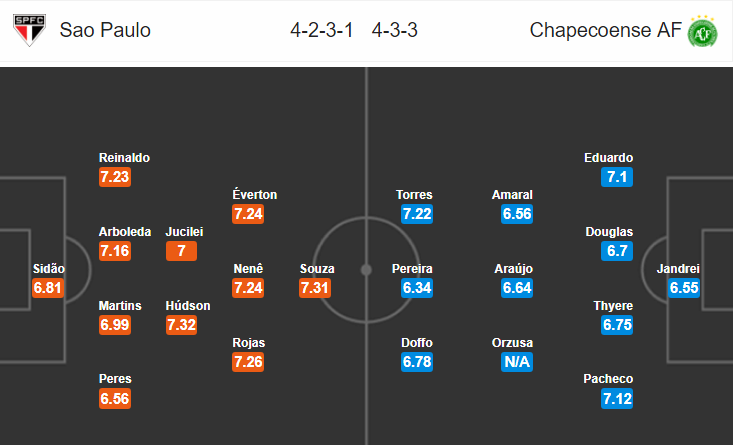Open player Pacheco's name label
Screen dimensions: 733x445
pos(609,379)
